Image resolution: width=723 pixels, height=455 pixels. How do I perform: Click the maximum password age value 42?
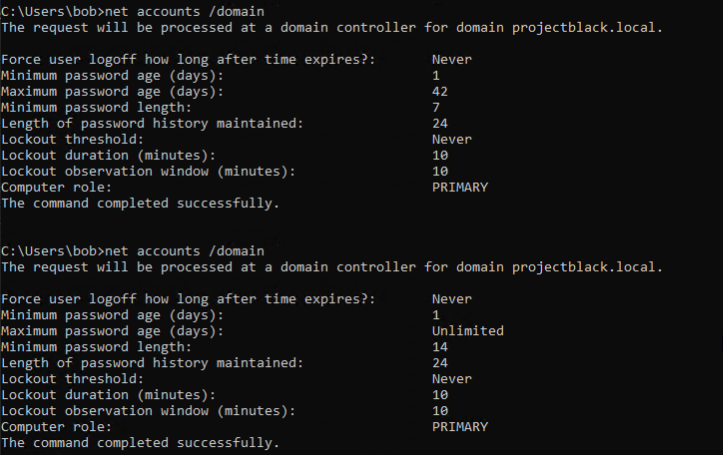tap(440, 91)
